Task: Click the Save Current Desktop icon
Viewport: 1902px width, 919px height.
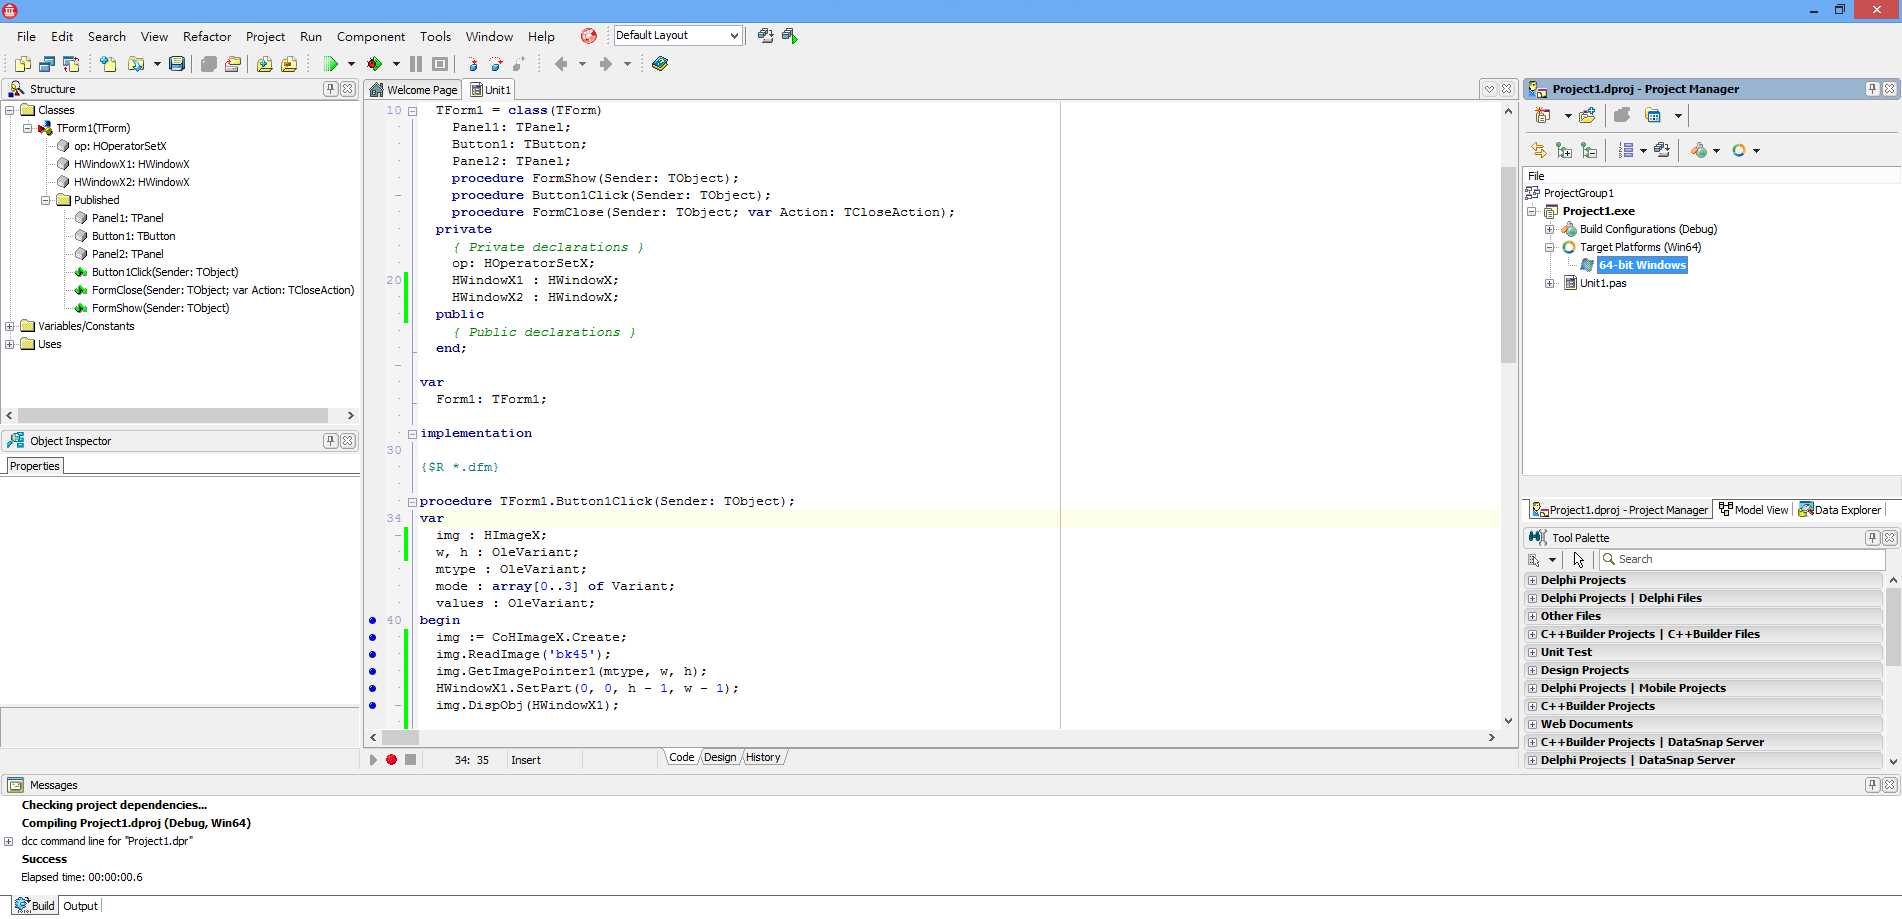Action: tap(765, 36)
